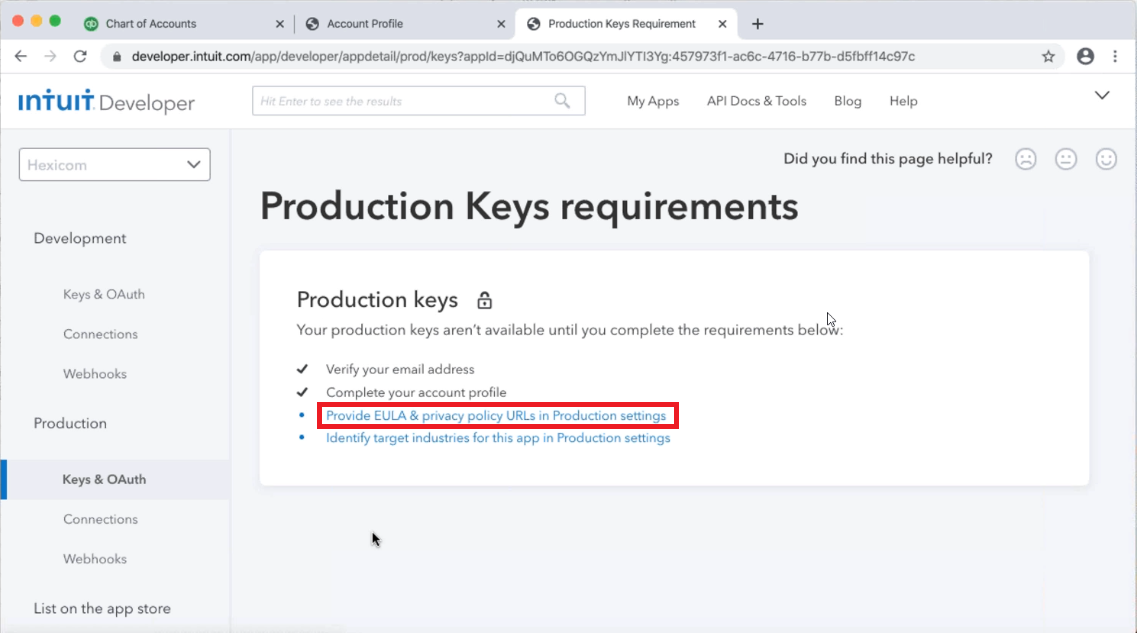Open API Docs & Tools menu

756,101
